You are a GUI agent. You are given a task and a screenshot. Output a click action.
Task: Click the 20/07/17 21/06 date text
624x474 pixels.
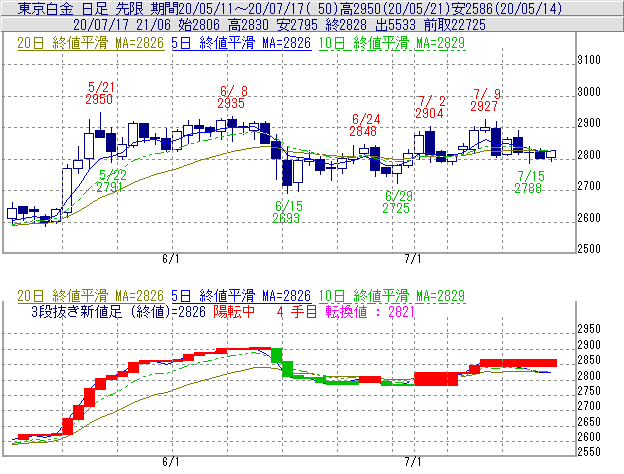(122, 25)
